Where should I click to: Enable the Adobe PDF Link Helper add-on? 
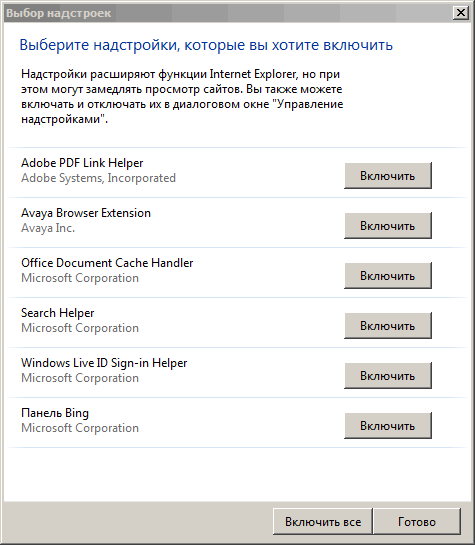[x=388, y=176]
